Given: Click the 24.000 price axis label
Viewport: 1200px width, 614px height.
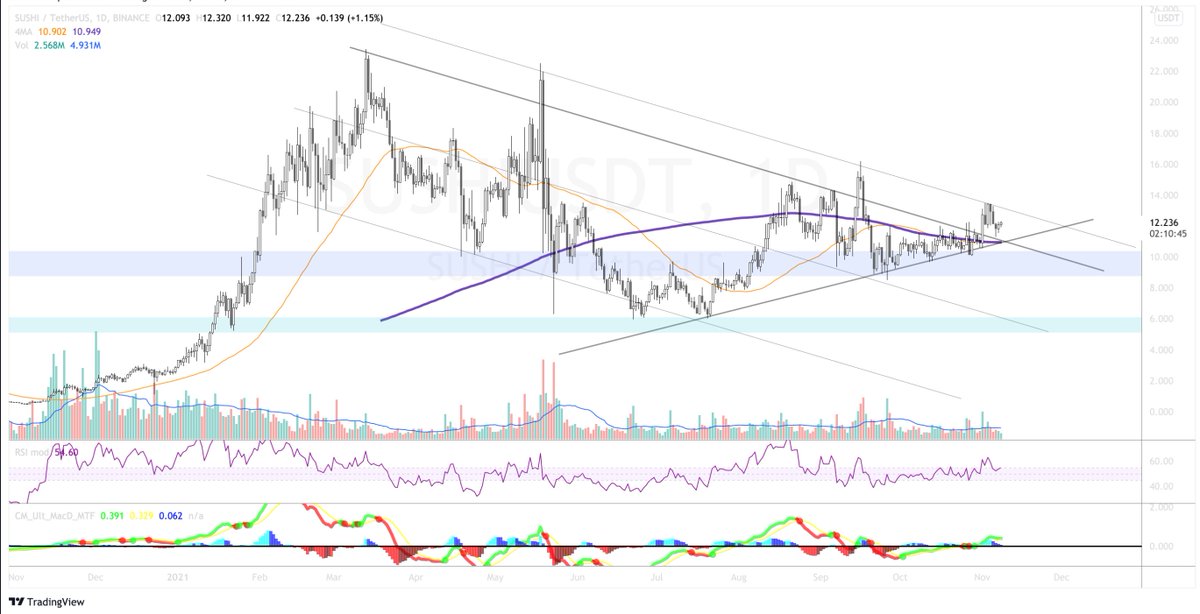Looking at the screenshot, I should [x=1163, y=41].
